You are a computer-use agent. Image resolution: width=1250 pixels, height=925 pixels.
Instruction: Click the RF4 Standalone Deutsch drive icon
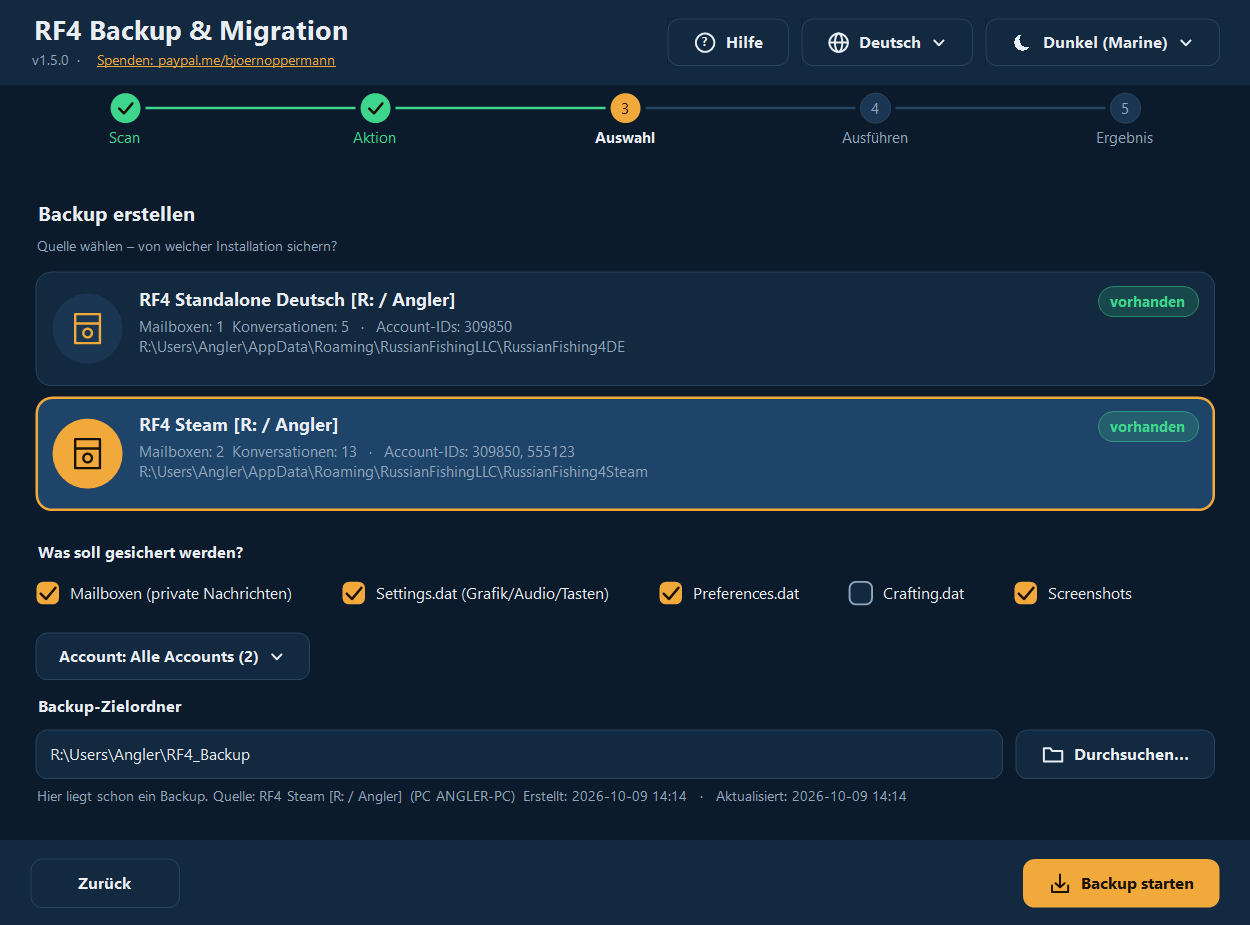pyautogui.click(x=87, y=329)
